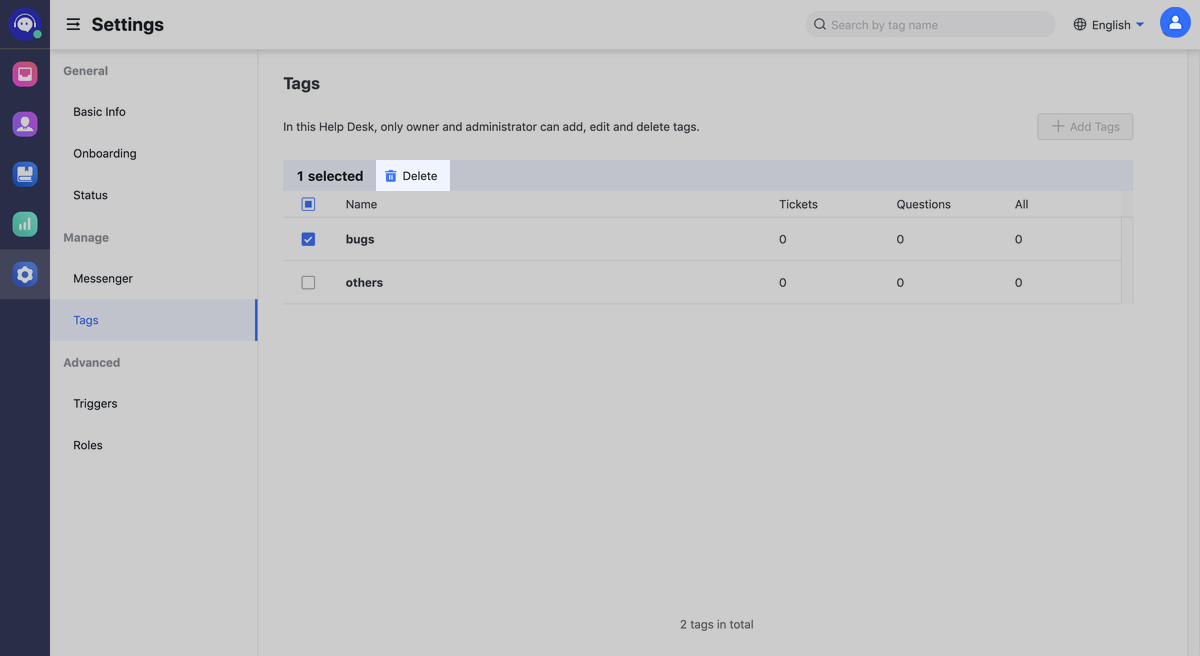
Task: Open Onboarding settings
Action: point(105,154)
